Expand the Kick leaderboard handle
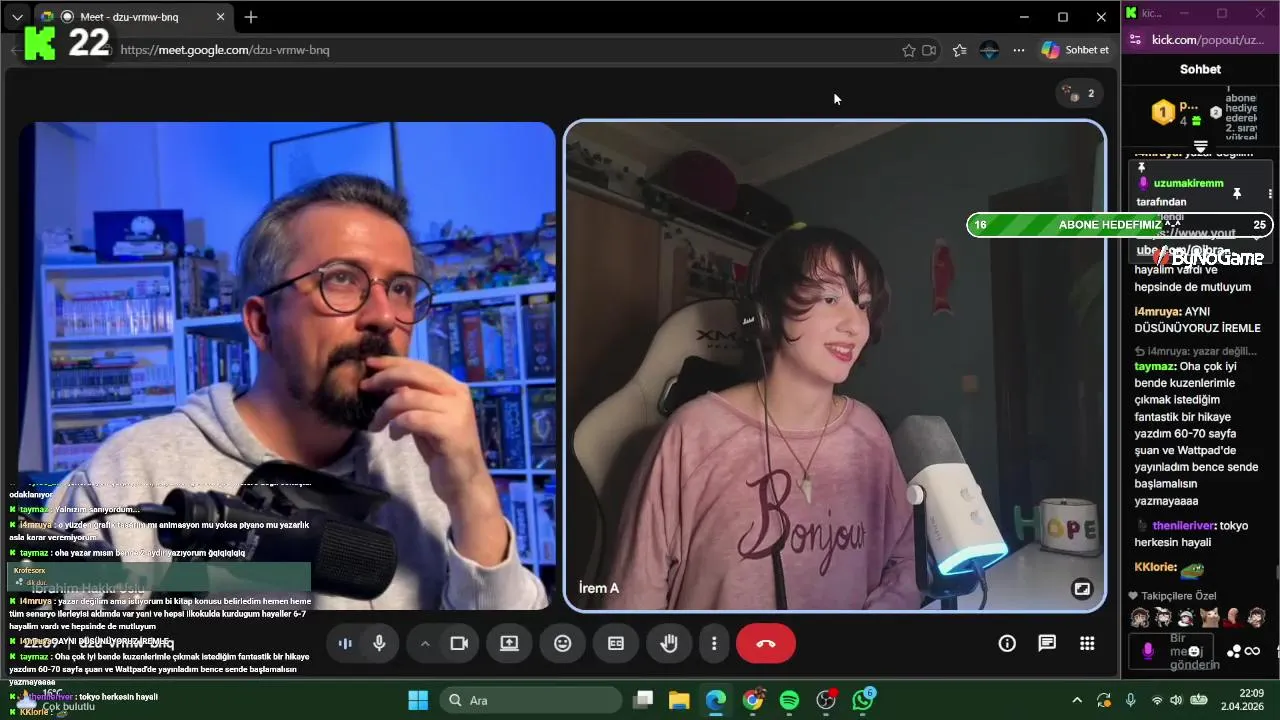1280x720 pixels. (1201, 146)
